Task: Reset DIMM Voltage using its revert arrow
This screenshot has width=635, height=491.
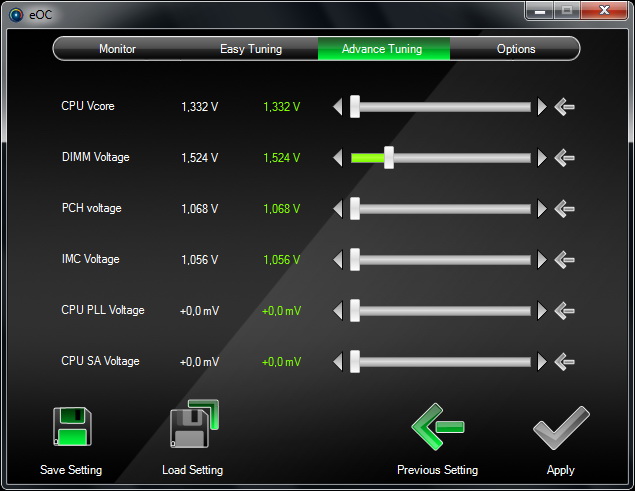Action: [565, 158]
